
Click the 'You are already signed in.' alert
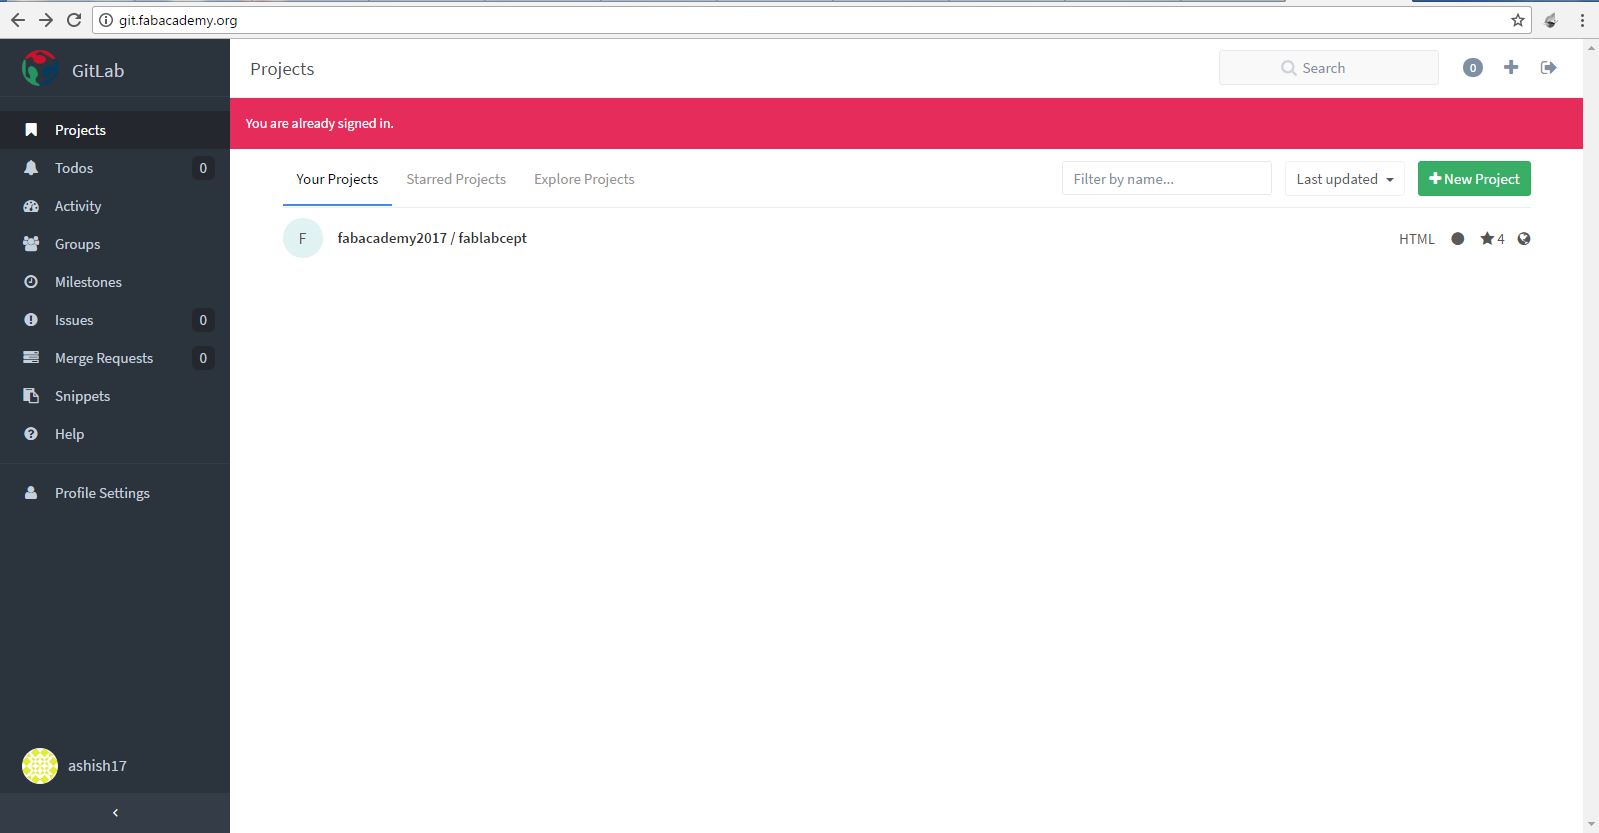click(906, 124)
